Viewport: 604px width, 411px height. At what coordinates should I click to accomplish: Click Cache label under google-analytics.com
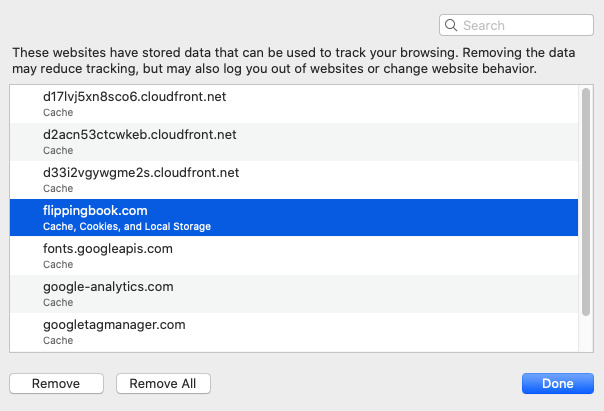coord(58,302)
